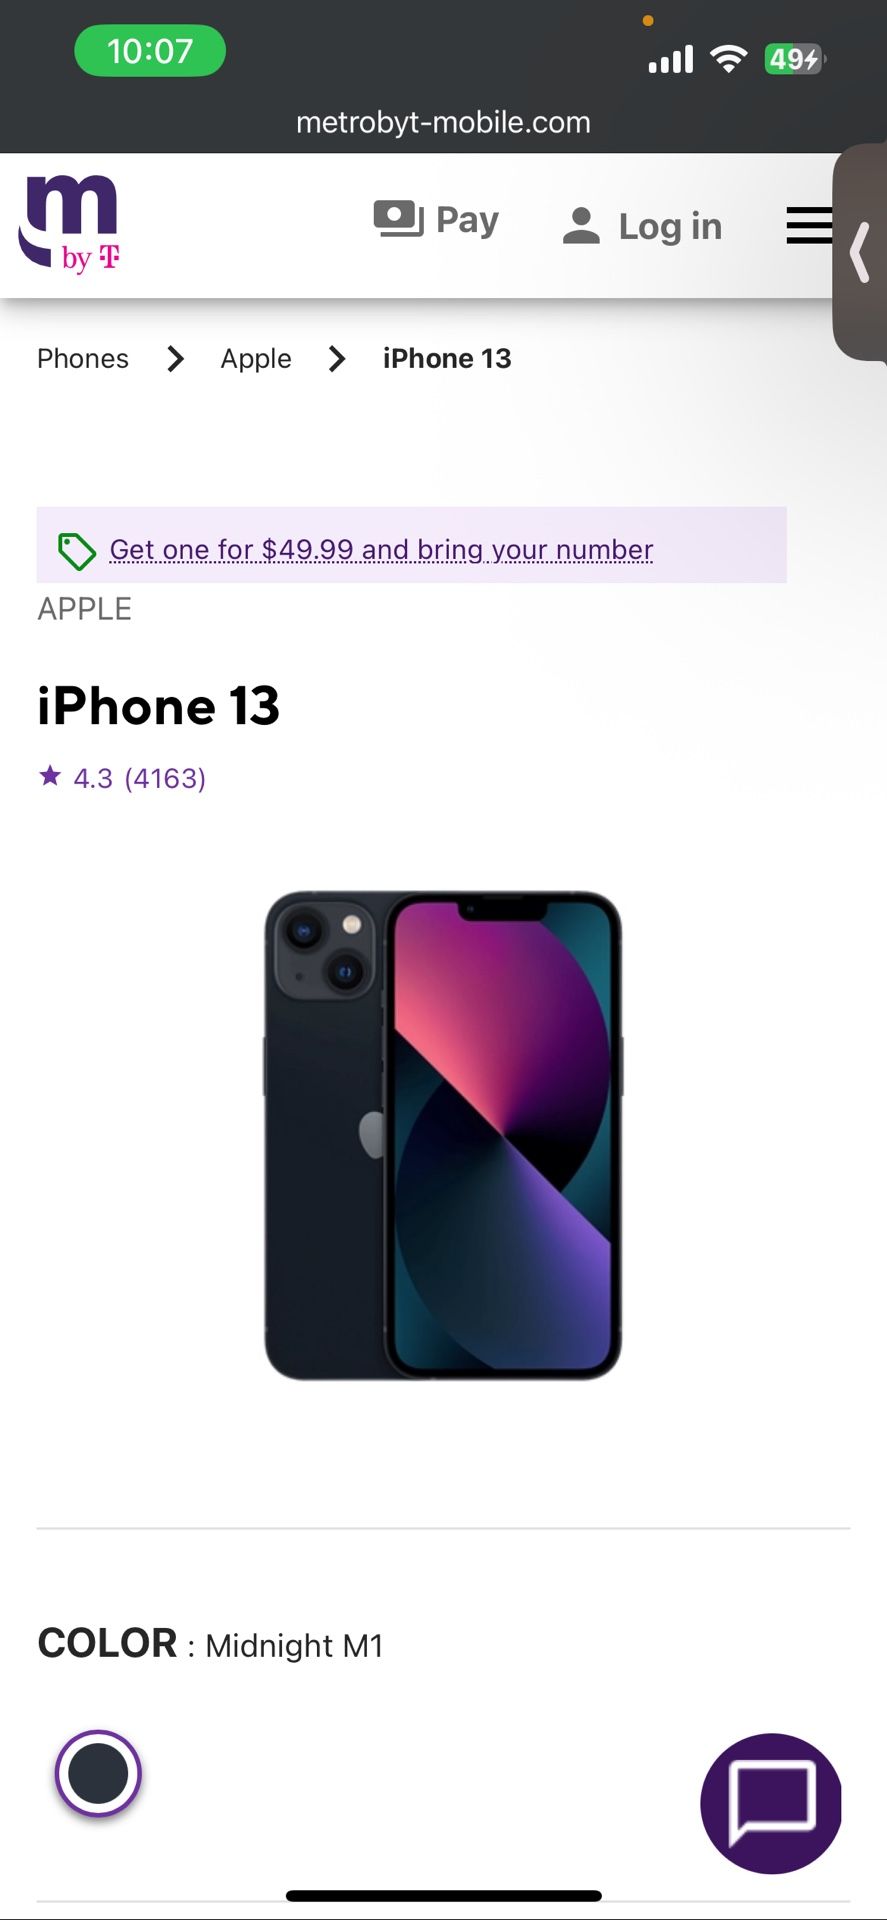Tap the battery indicator in status bar
Image resolution: width=887 pixels, height=1920 pixels.
795,59
